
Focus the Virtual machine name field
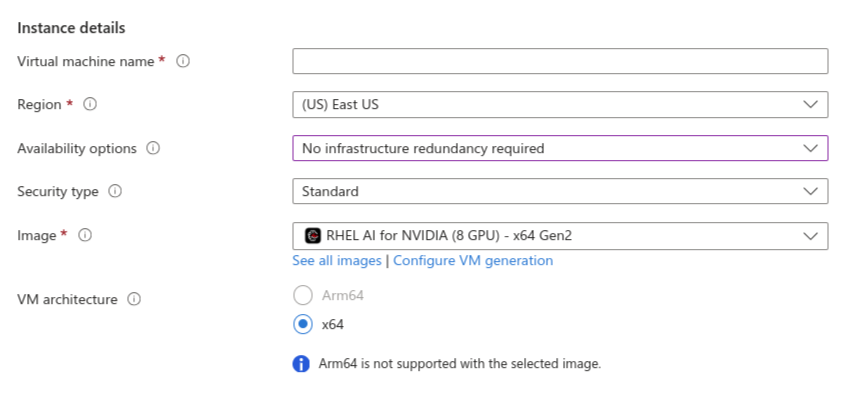pyautogui.click(x=560, y=61)
